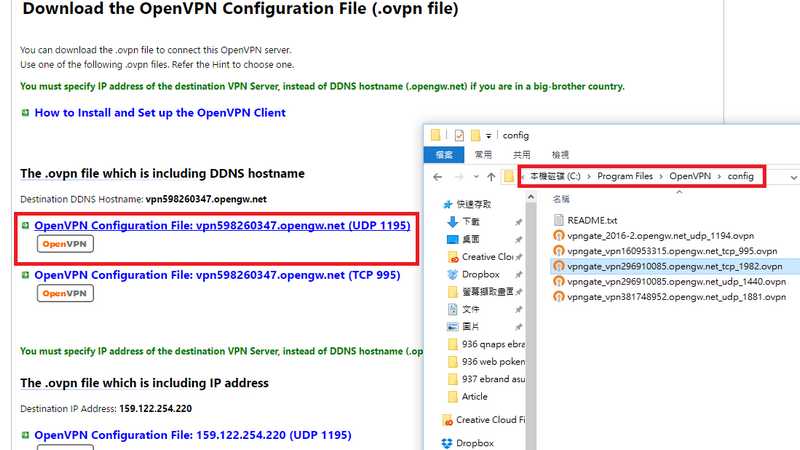This screenshot has height=450, width=800.
Task: Go back with the Explorer back arrow
Action: coord(437,177)
